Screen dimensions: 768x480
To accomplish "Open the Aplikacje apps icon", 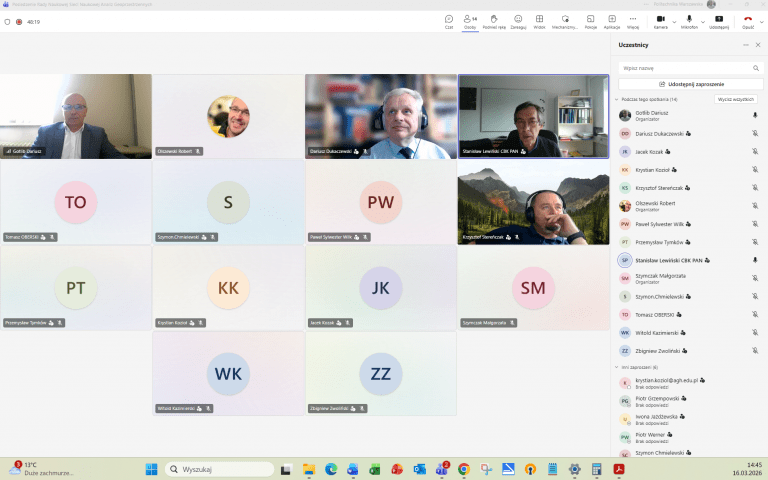I will tap(612, 22).
